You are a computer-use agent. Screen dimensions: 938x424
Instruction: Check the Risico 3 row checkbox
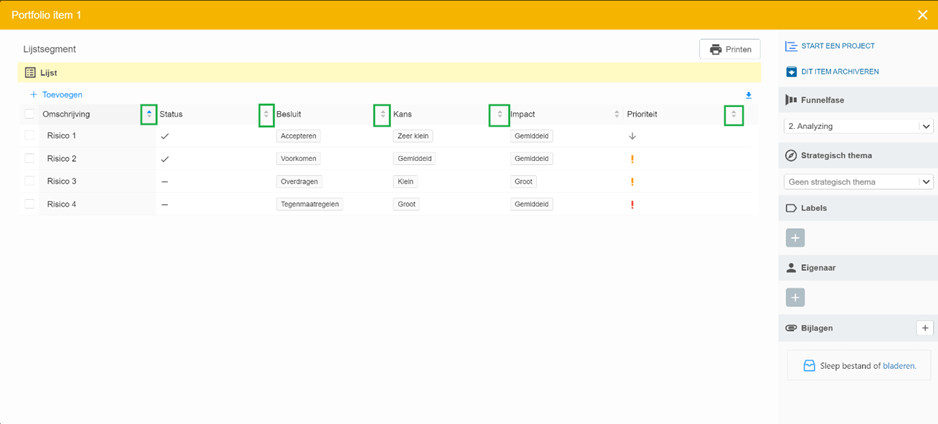click(x=29, y=181)
